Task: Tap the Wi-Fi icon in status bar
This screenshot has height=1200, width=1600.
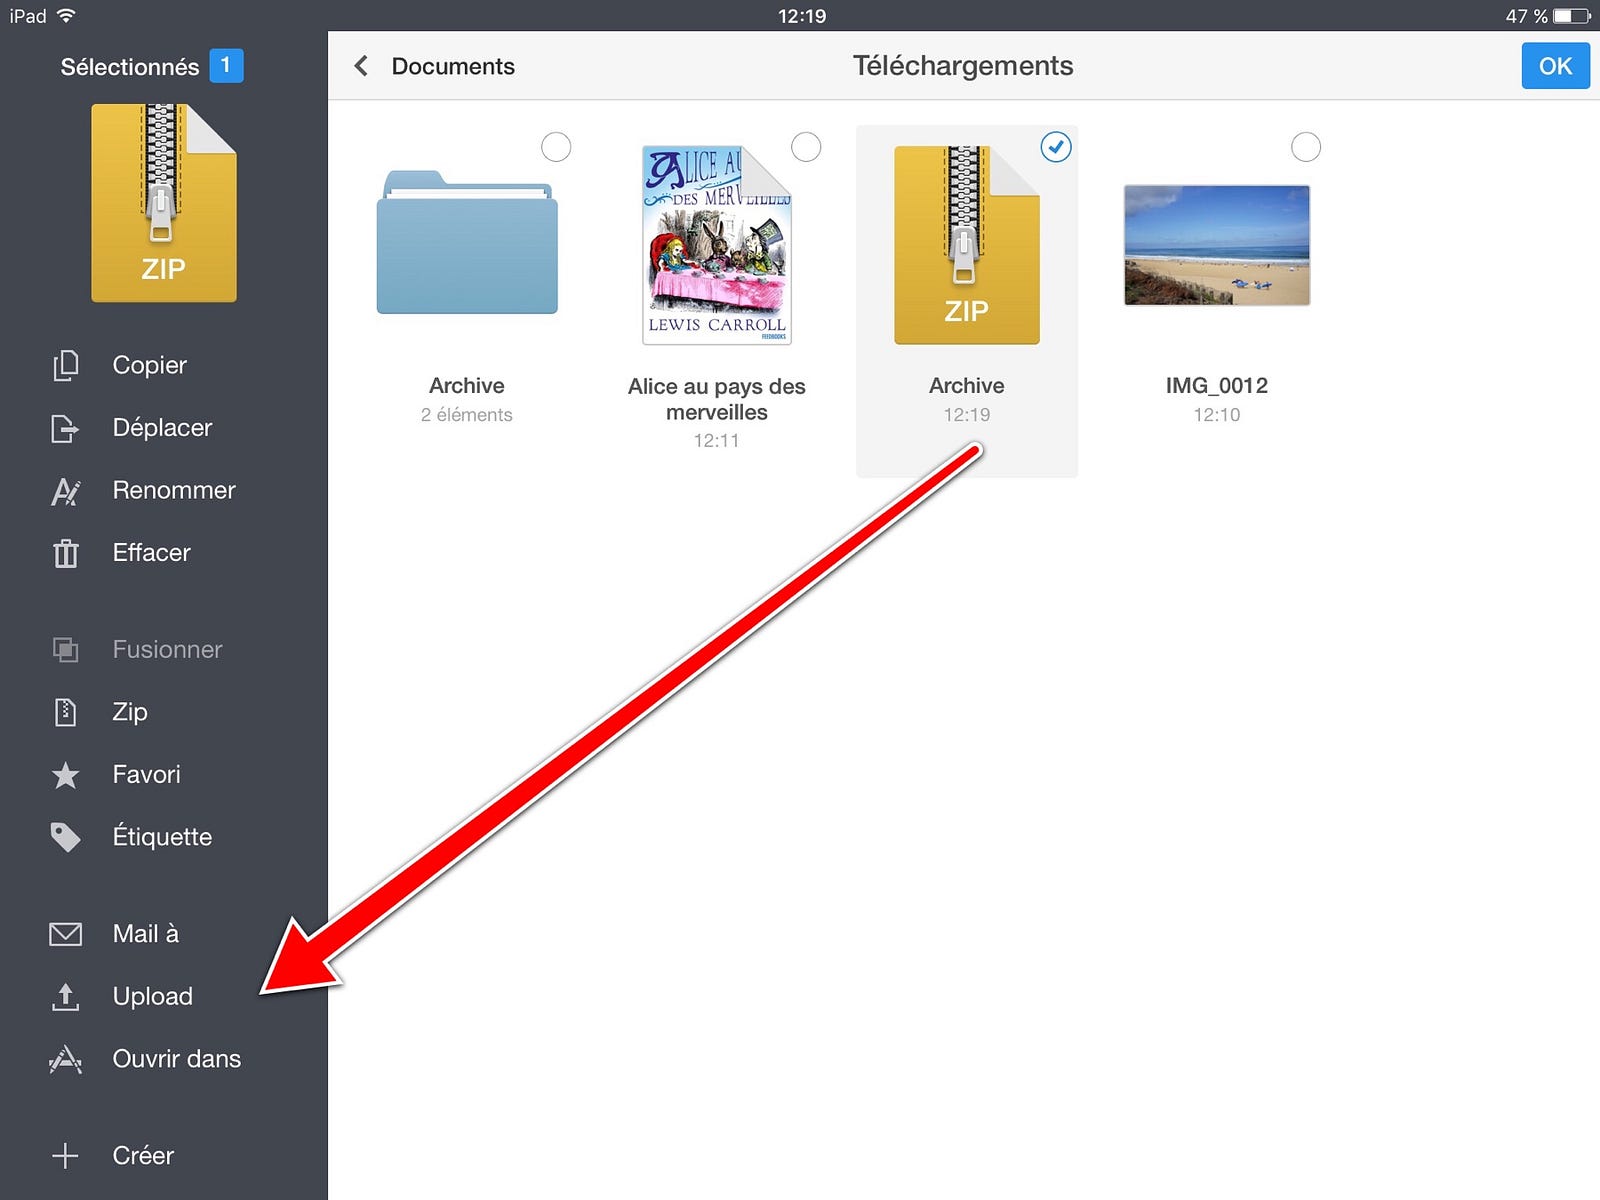Action: [66, 15]
